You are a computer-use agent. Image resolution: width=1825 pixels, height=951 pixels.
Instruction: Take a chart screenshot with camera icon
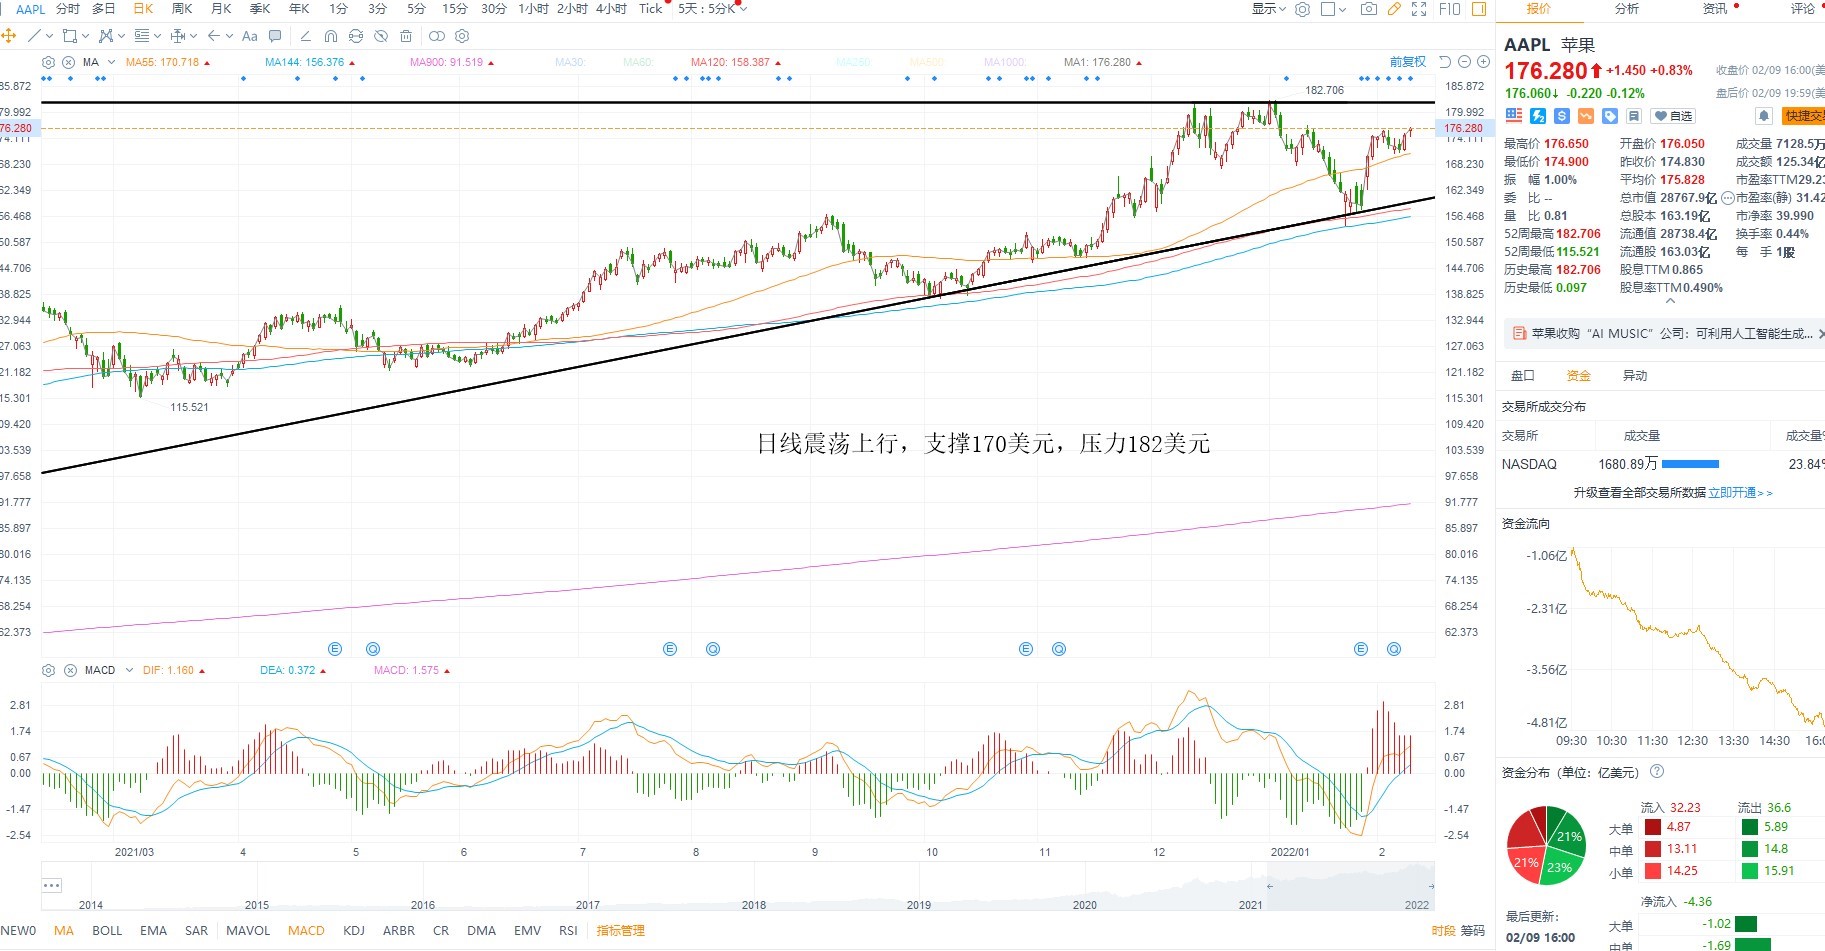coord(1369,9)
